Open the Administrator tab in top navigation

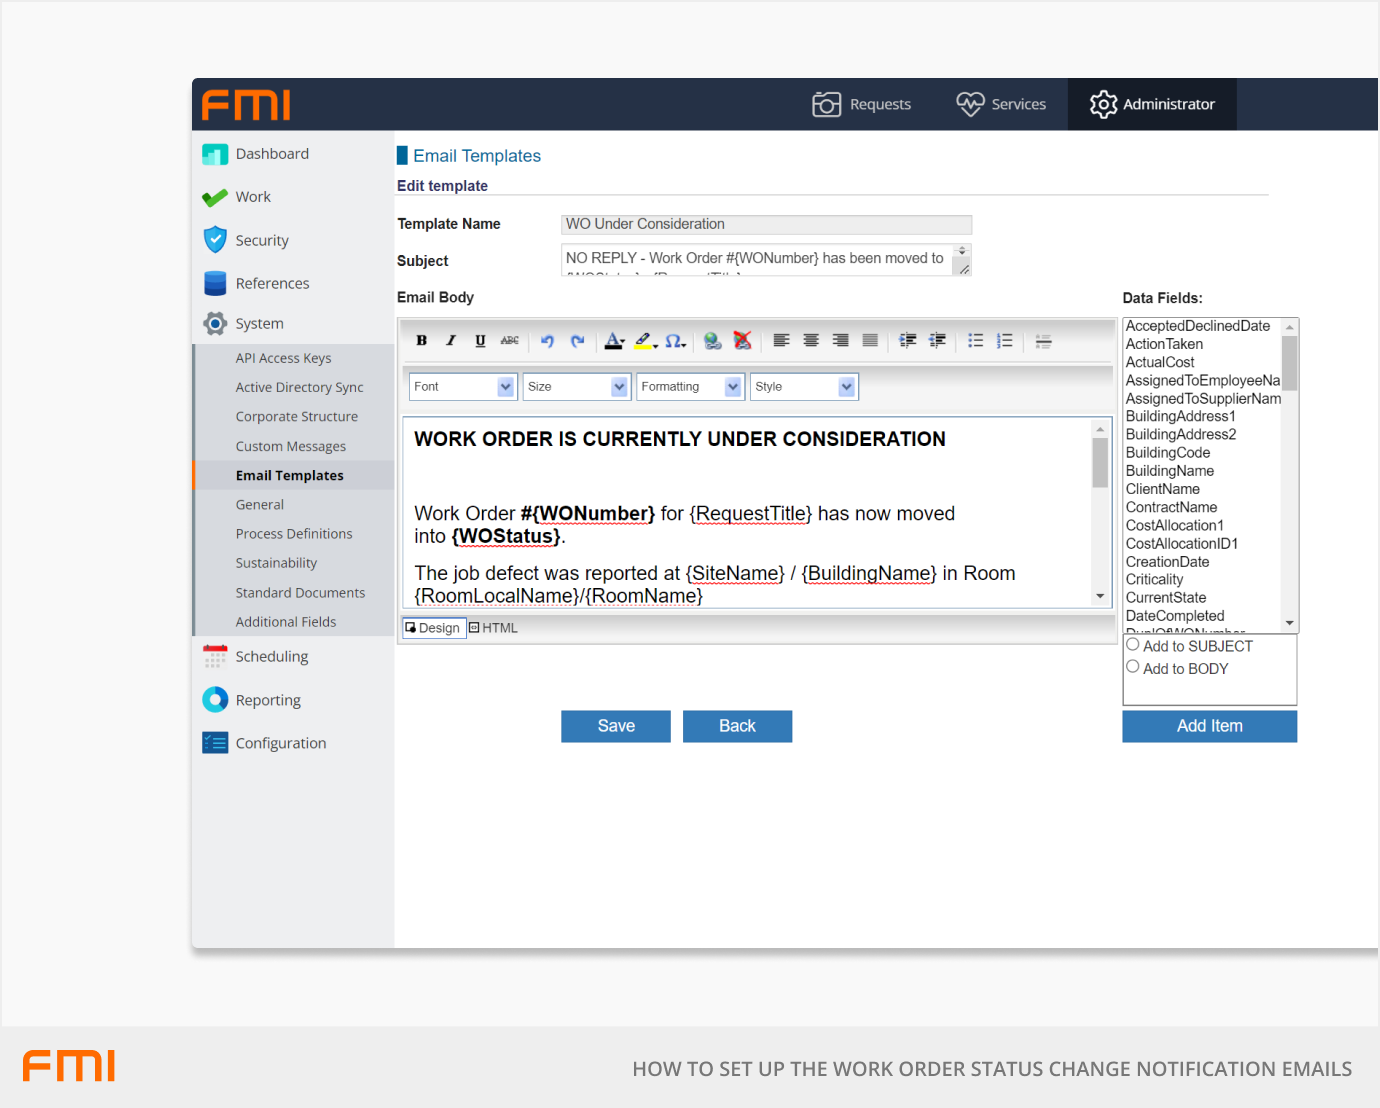1152,104
